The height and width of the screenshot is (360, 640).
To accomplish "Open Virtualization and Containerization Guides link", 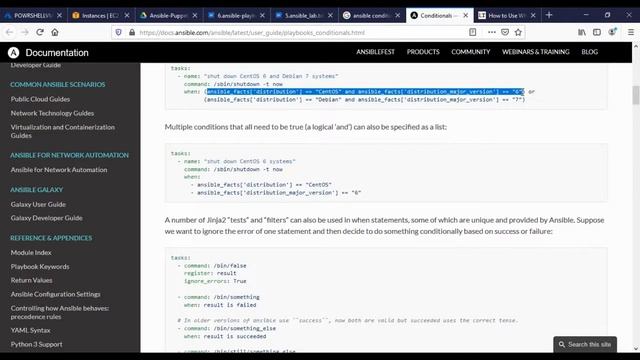I will (62, 131).
